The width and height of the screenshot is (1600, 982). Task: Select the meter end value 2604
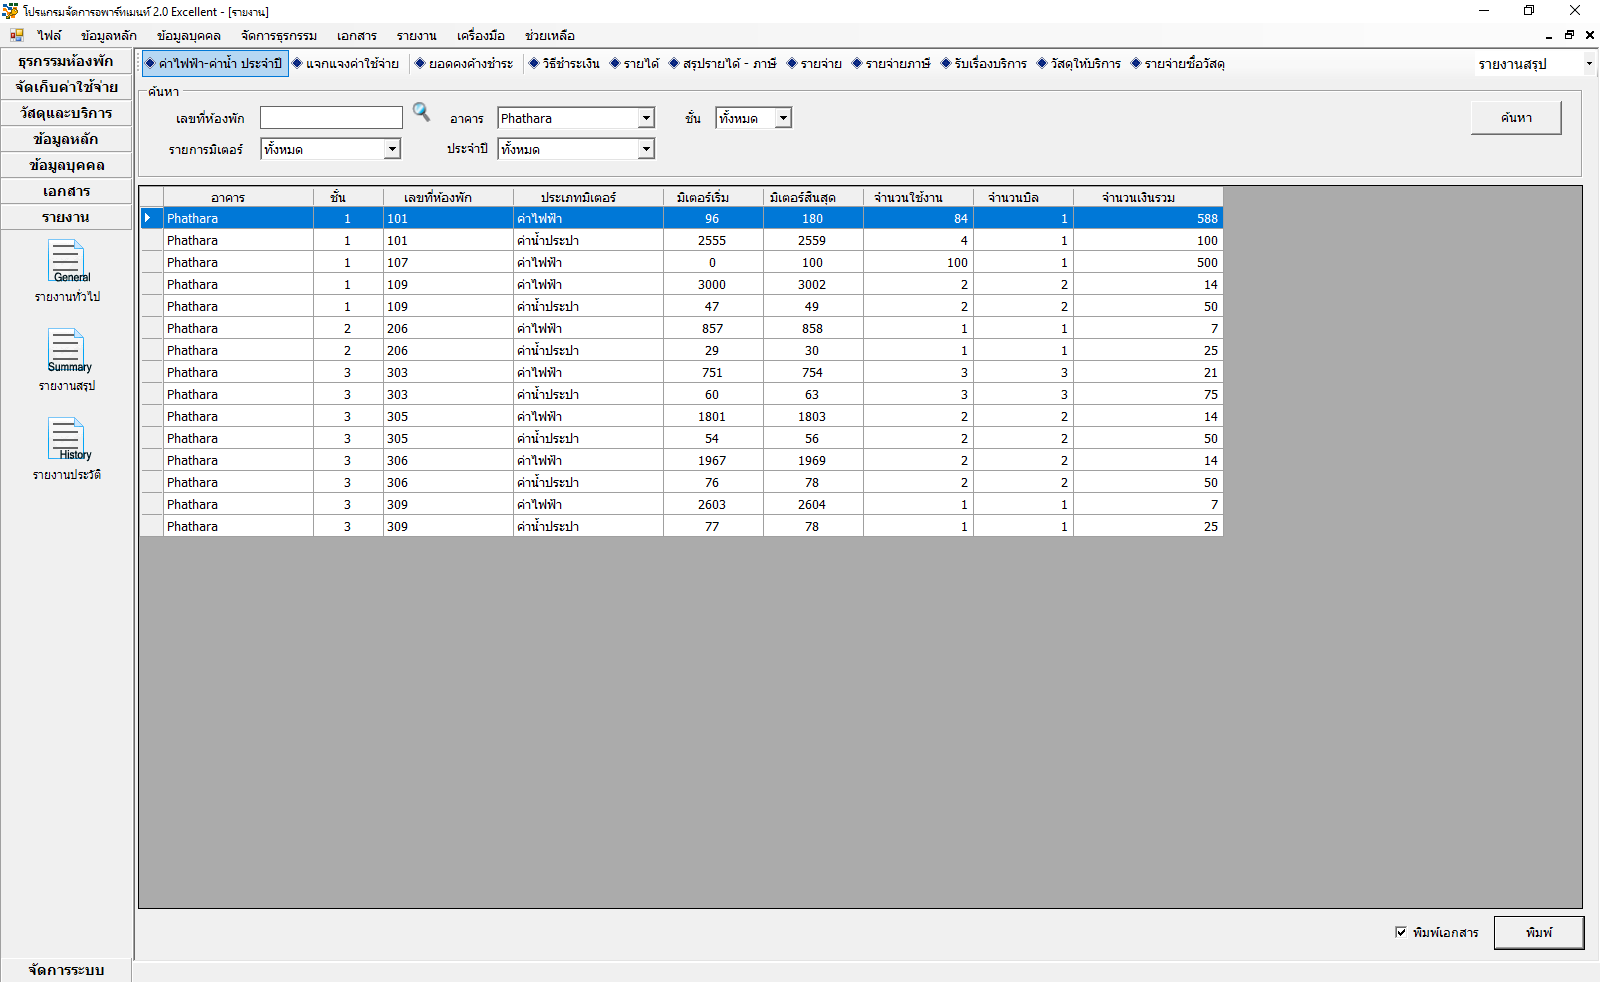coord(813,504)
